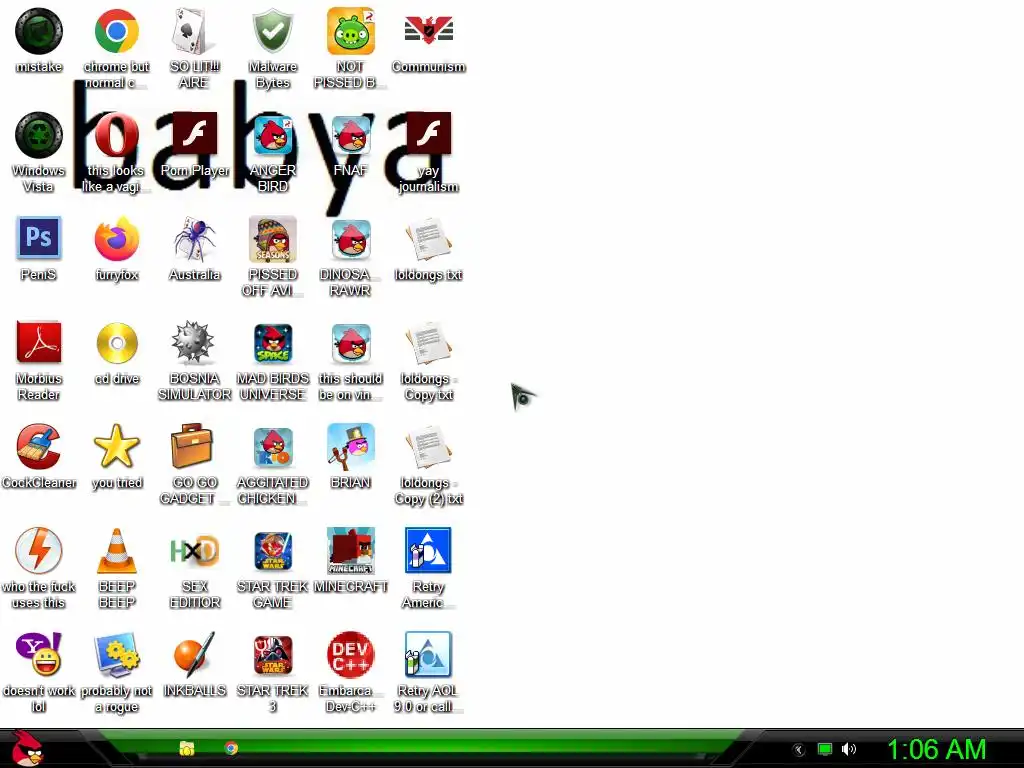
Task: Open the taskbar file explorer folder
Action: click(x=187, y=748)
